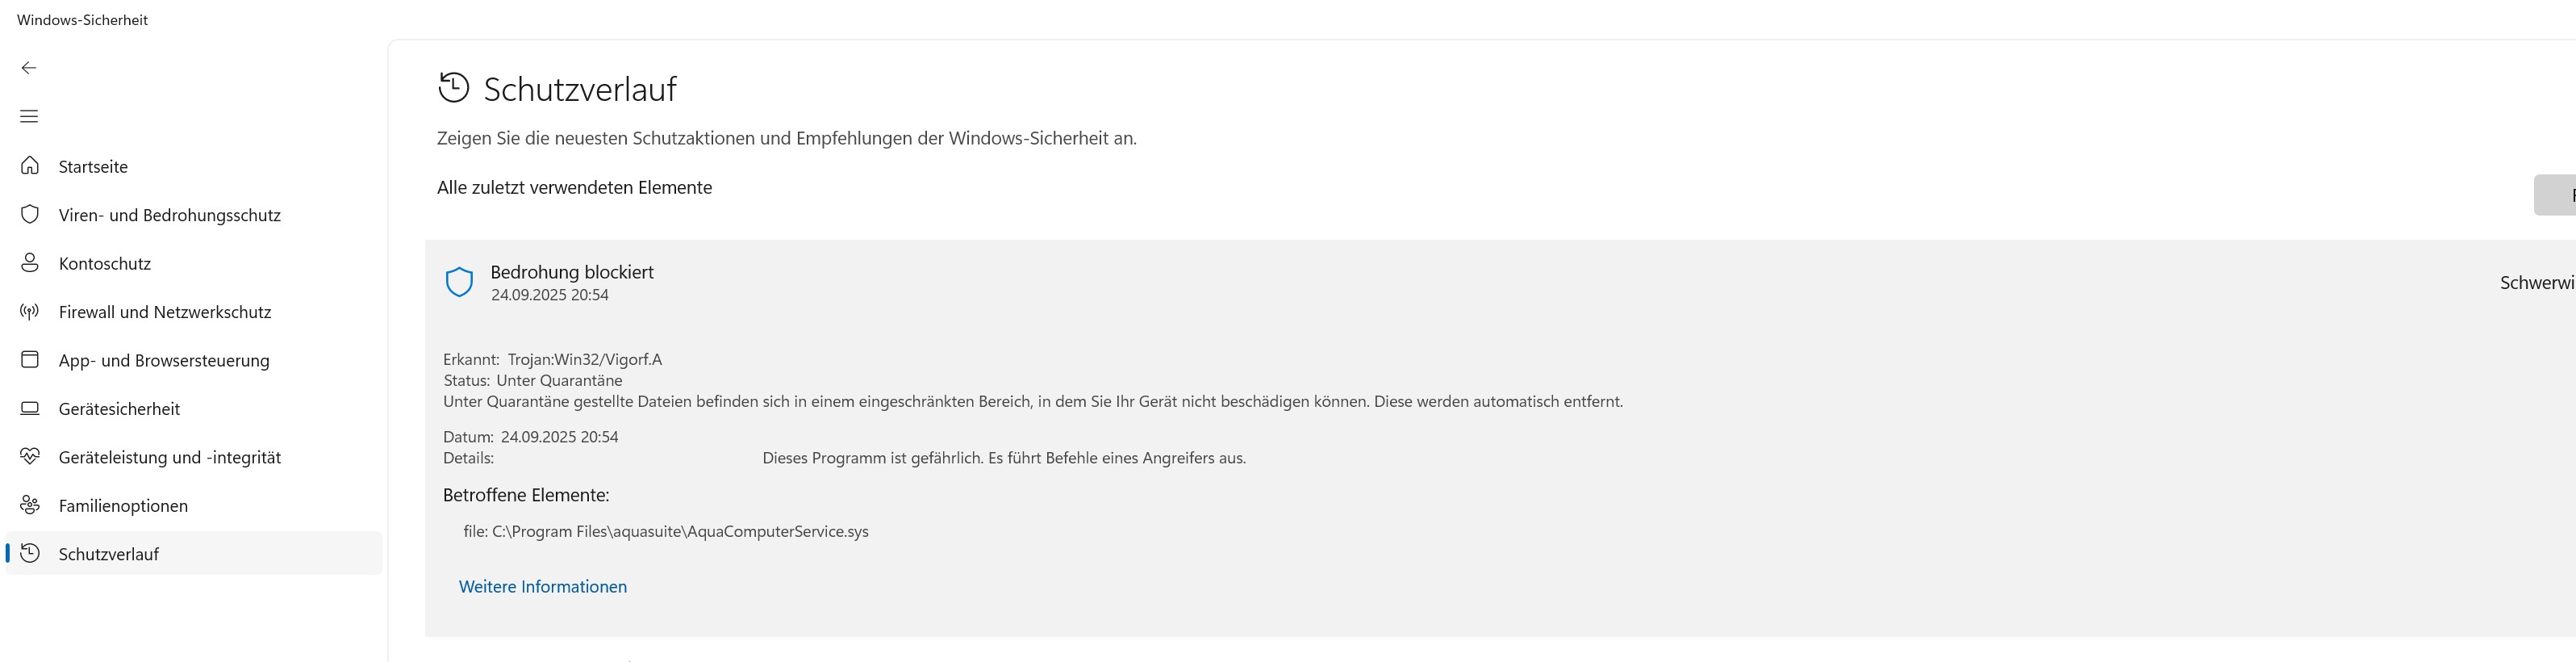
Task: Open the Weitere Informationen link
Action: [543, 587]
